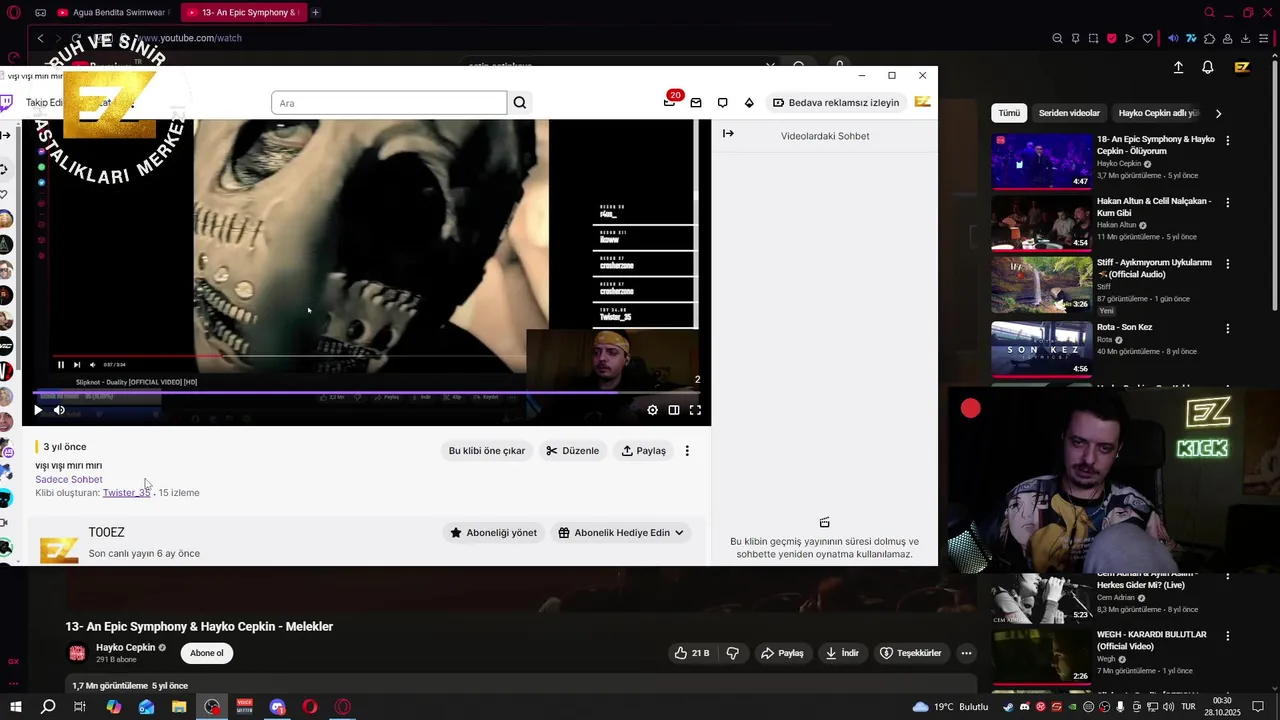Switch to '13- An Epic Symphony' browser tab
The image size is (1280, 720).
(x=244, y=12)
